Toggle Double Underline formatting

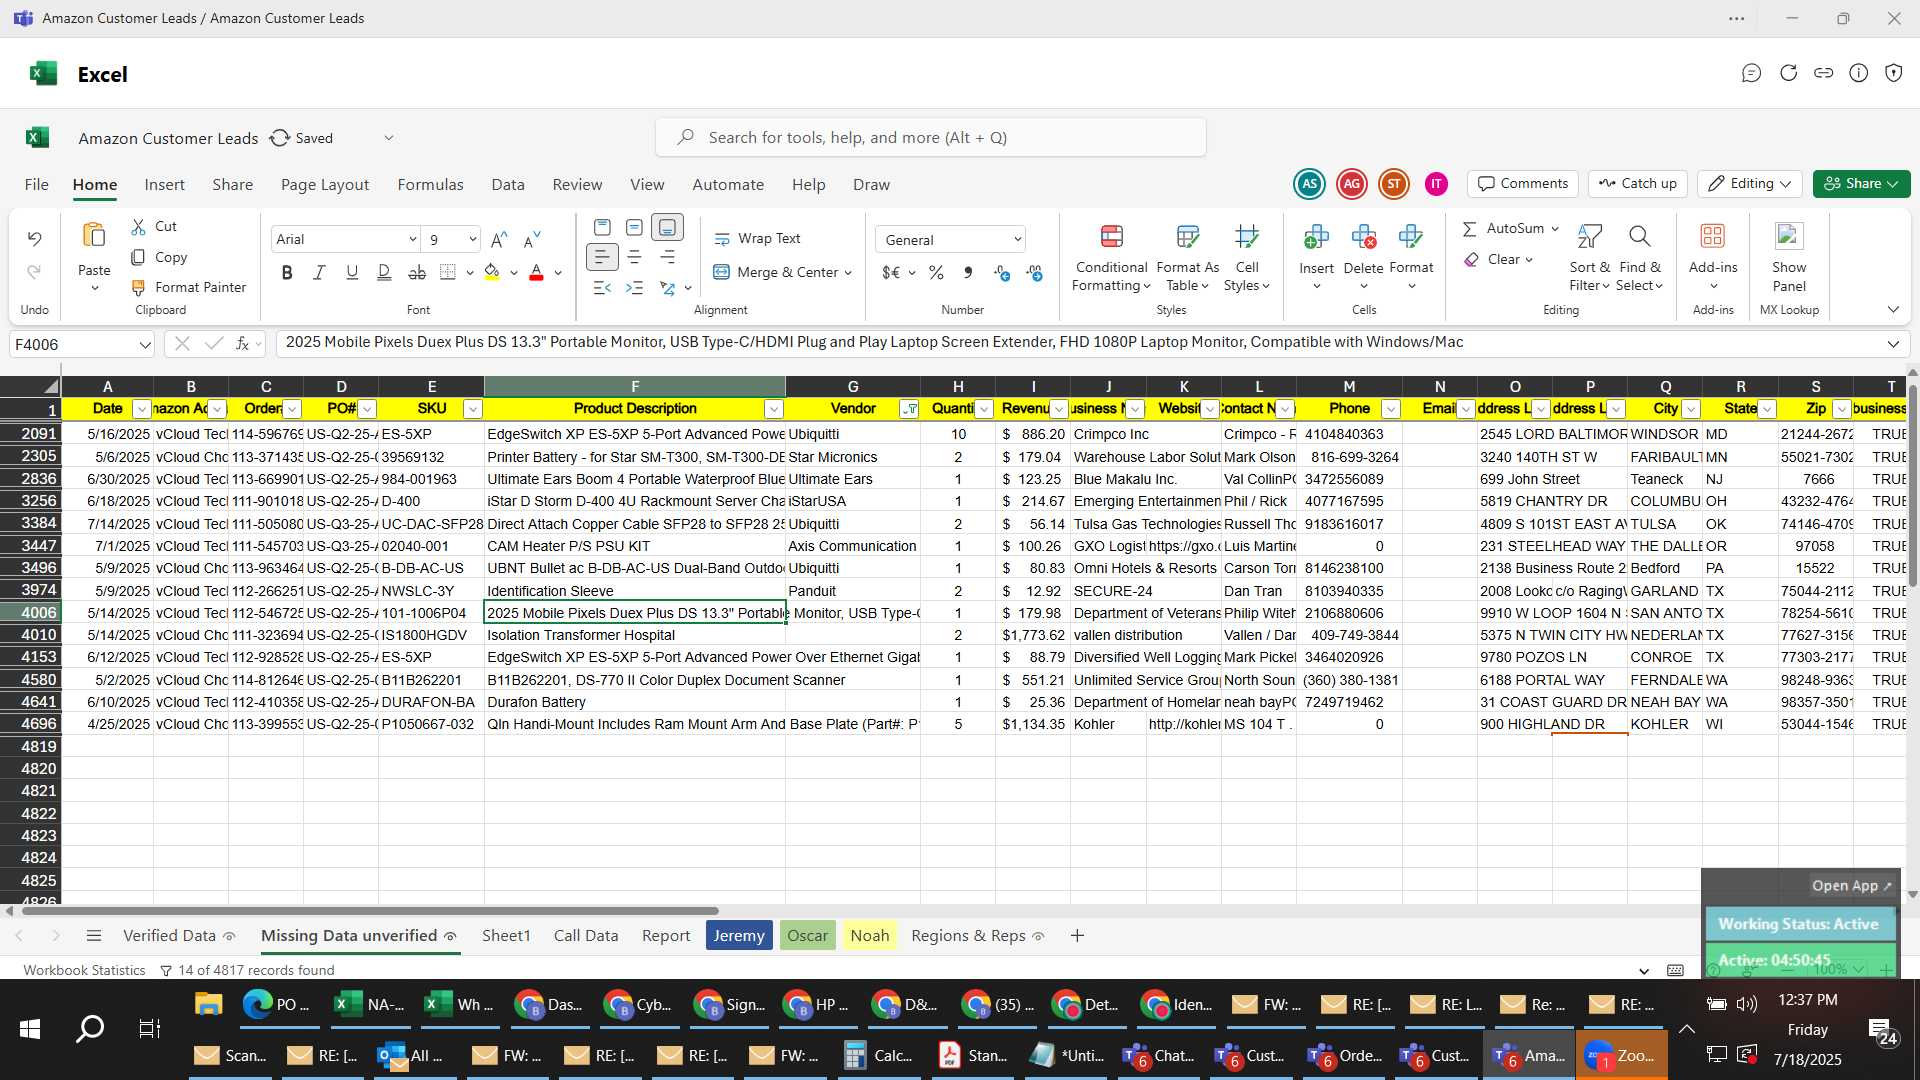[x=384, y=273]
